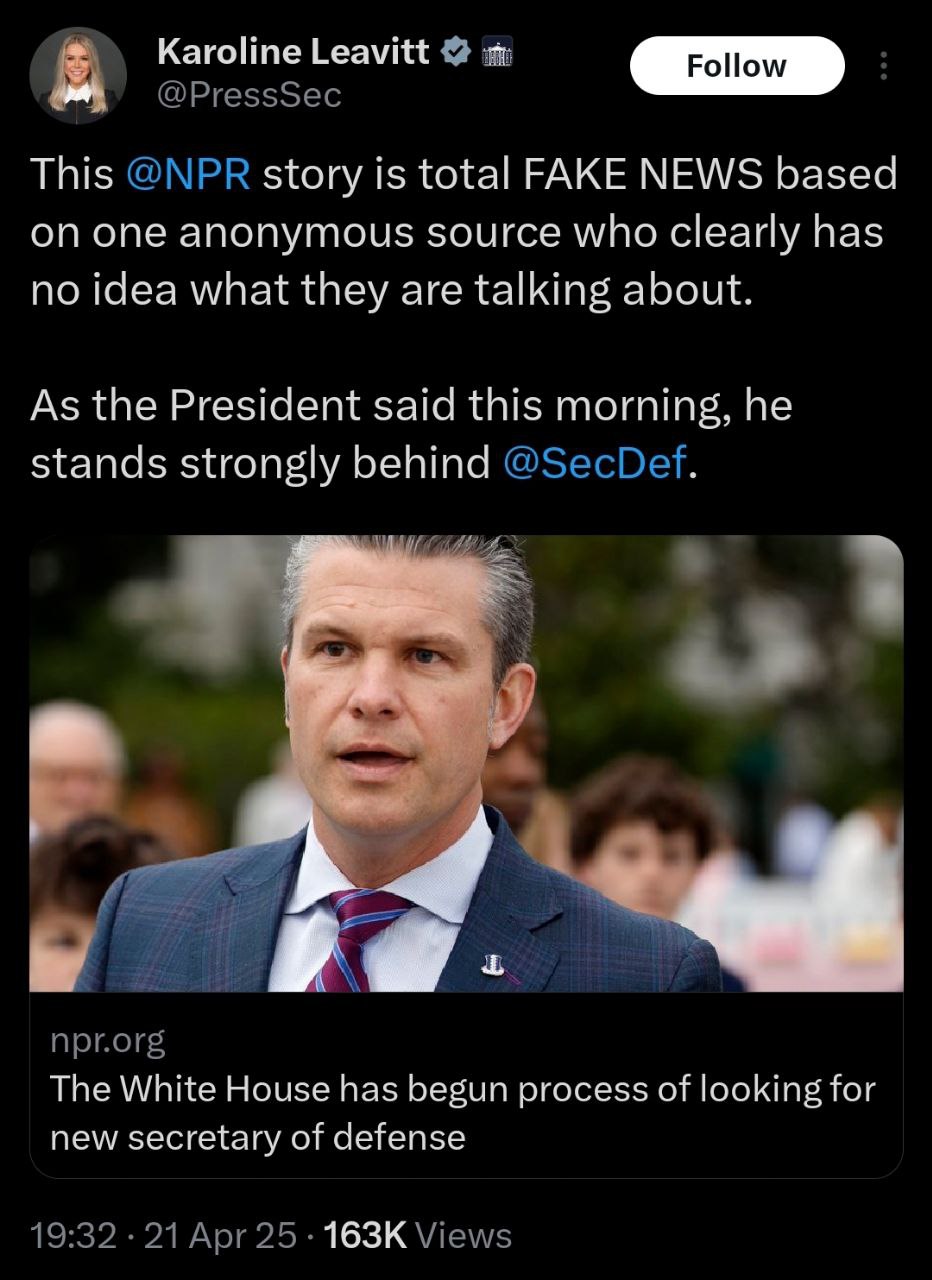Open Karoline Leavitt's profile avatar
Viewport: 932px width, 1280px height.
(78, 76)
